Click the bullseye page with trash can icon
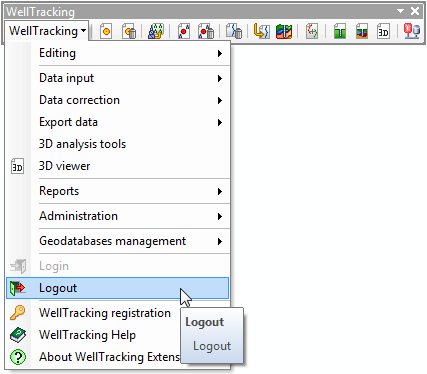The image size is (427, 374). point(129,31)
